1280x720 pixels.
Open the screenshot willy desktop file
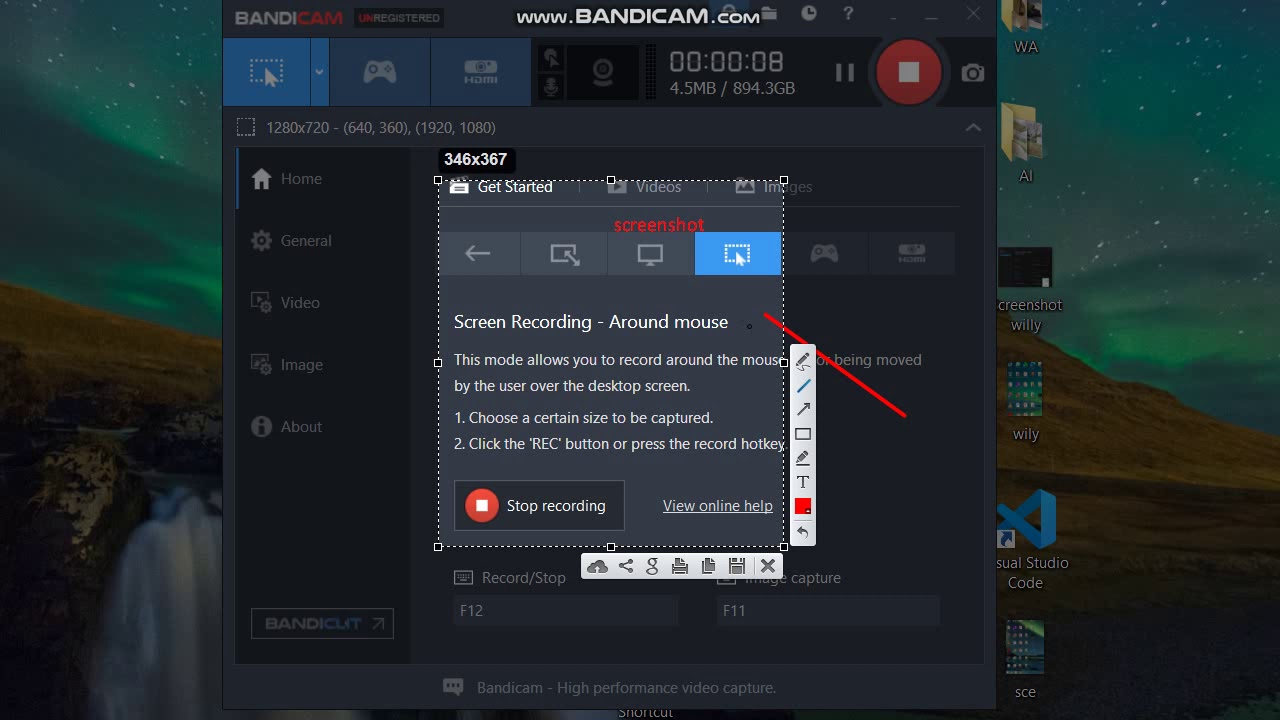point(1025,290)
